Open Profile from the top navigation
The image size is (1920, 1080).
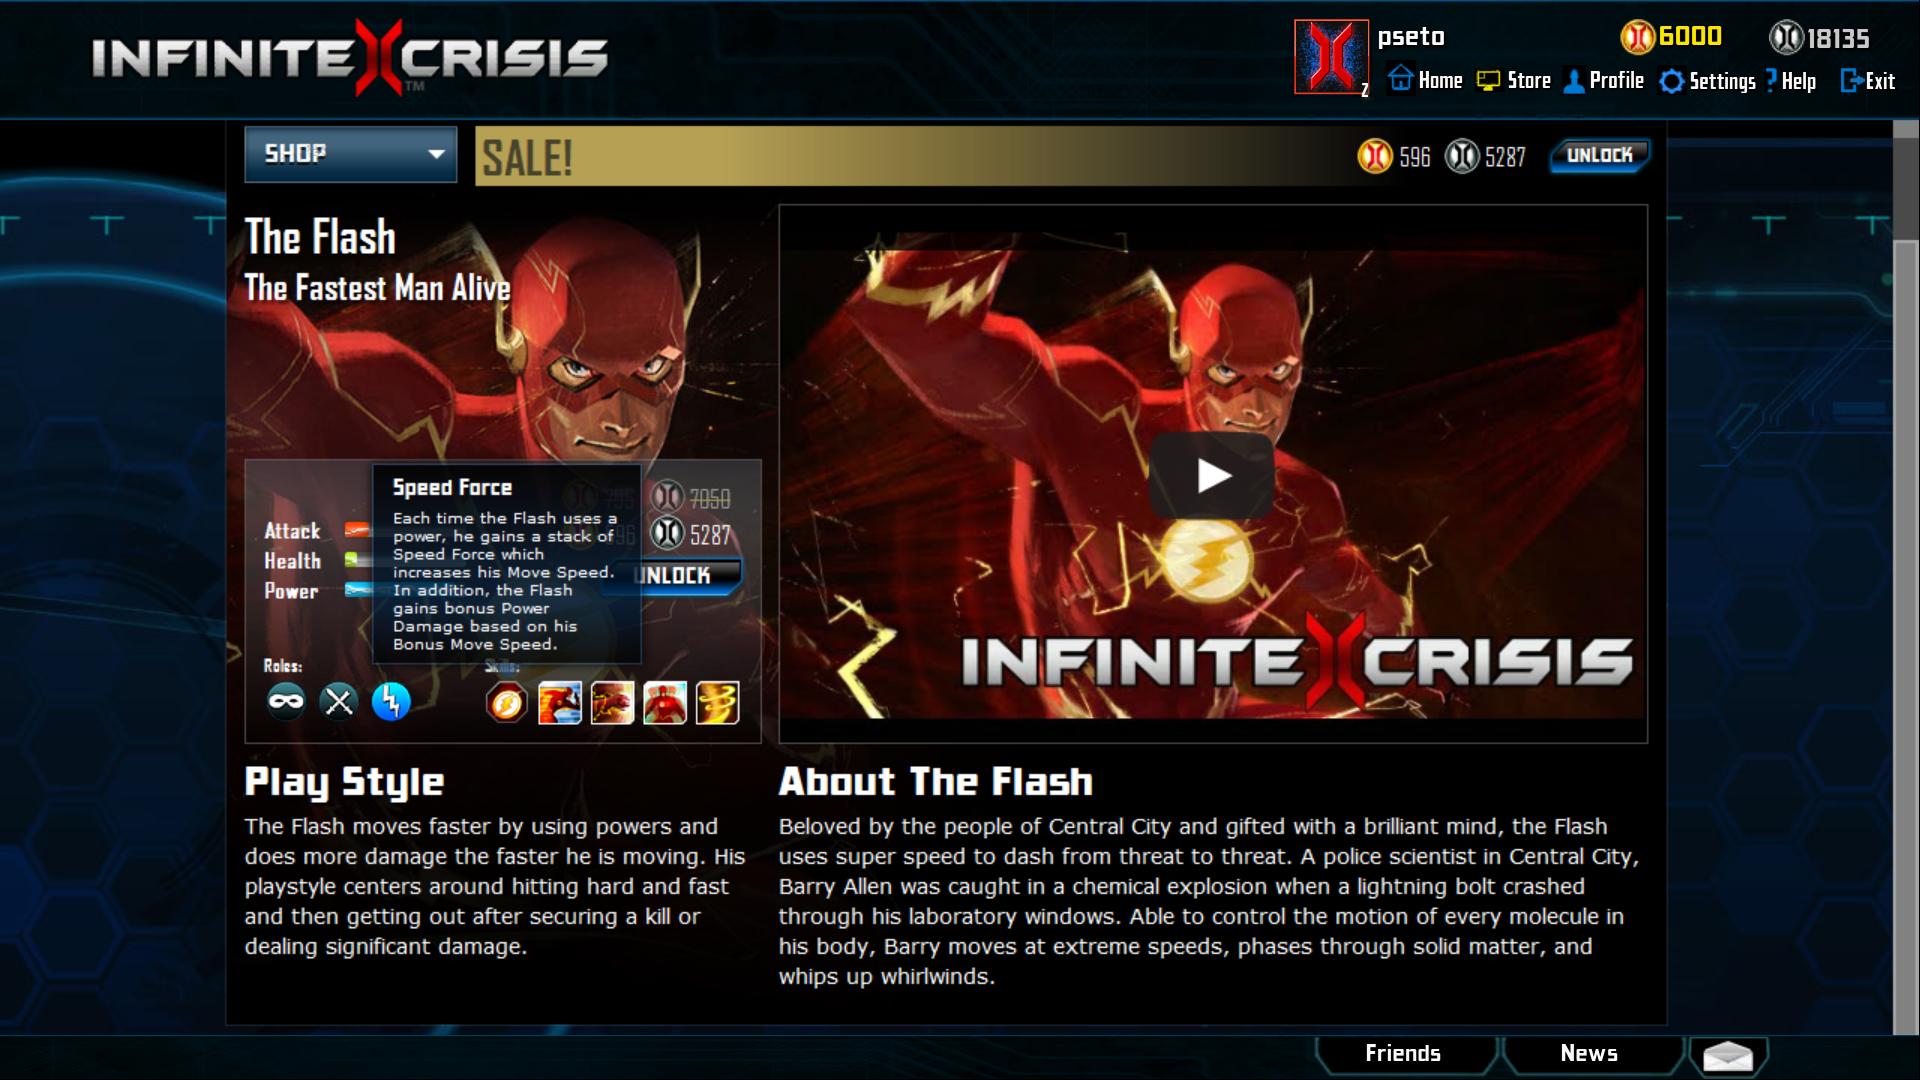pyautogui.click(x=1604, y=81)
